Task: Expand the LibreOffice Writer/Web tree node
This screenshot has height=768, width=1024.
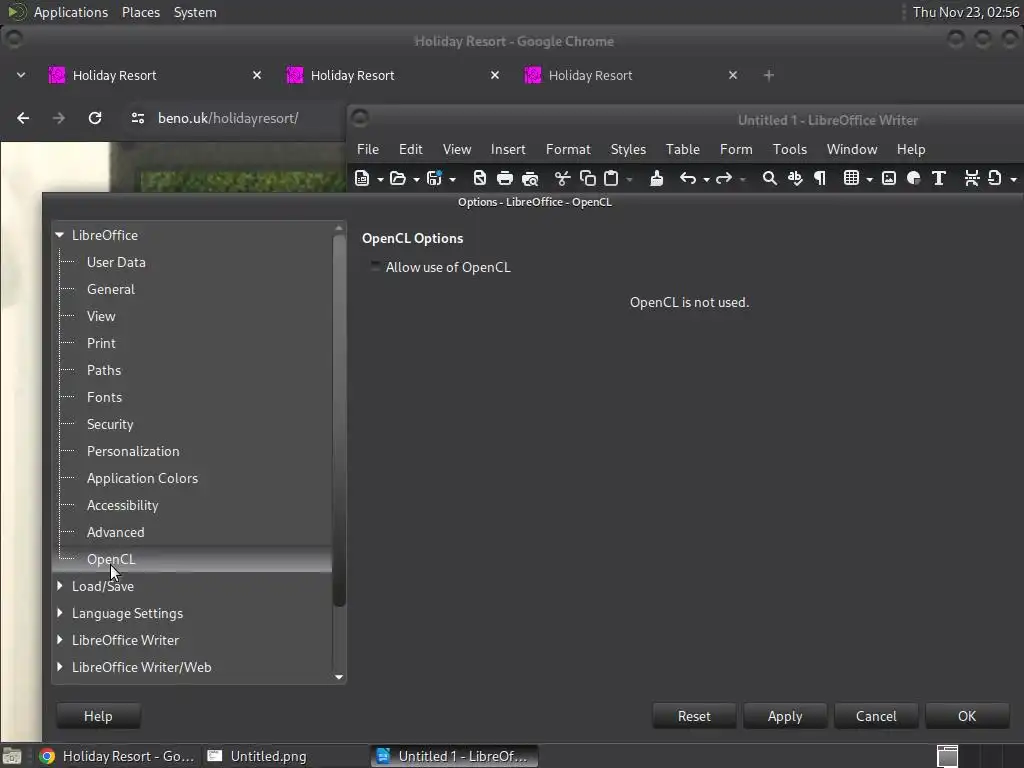Action: coord(59,667)
